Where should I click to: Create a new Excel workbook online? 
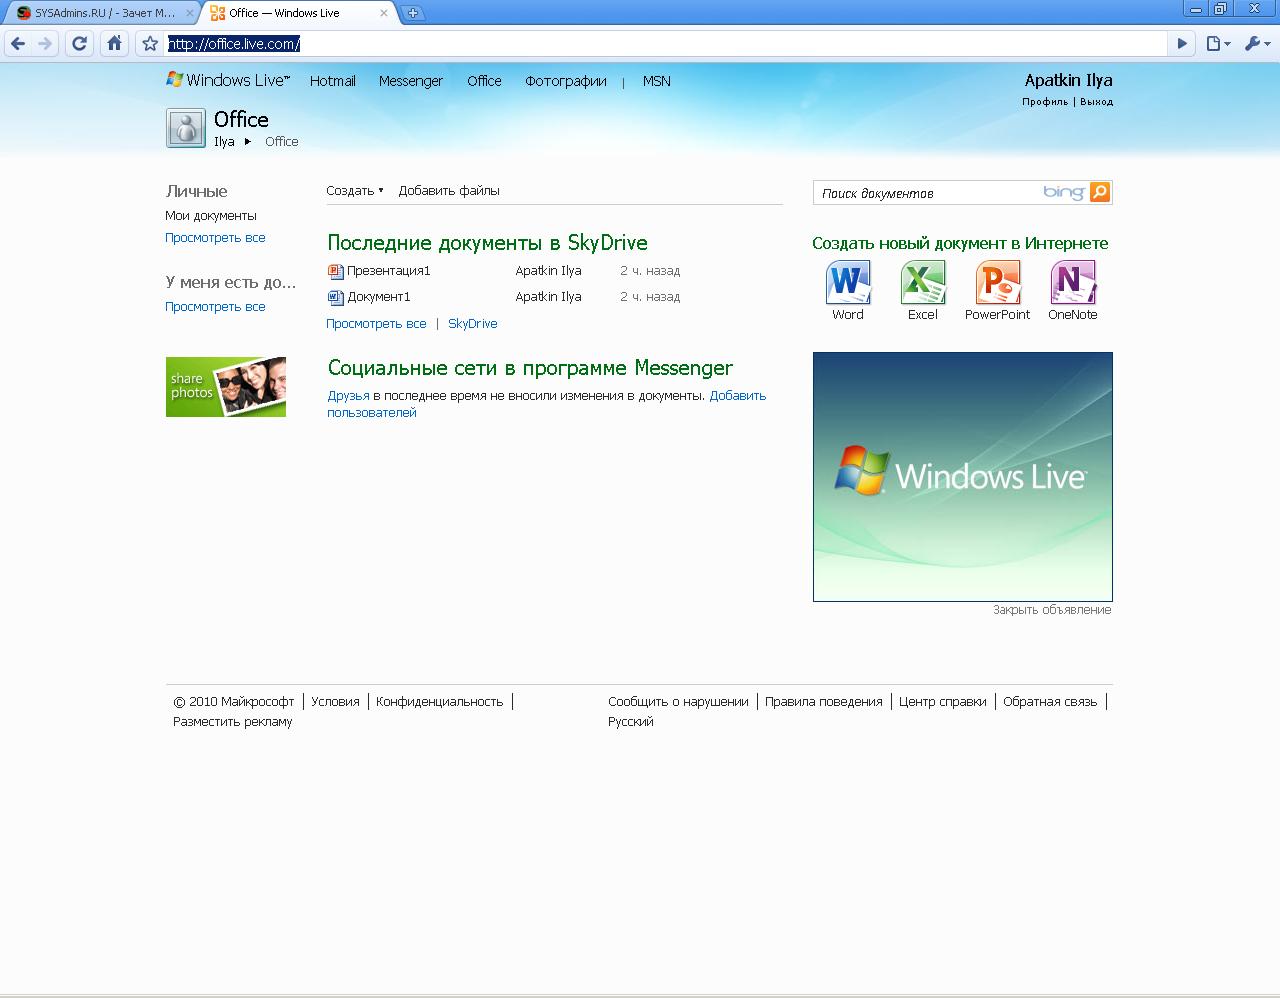click(x=922, y=290)
